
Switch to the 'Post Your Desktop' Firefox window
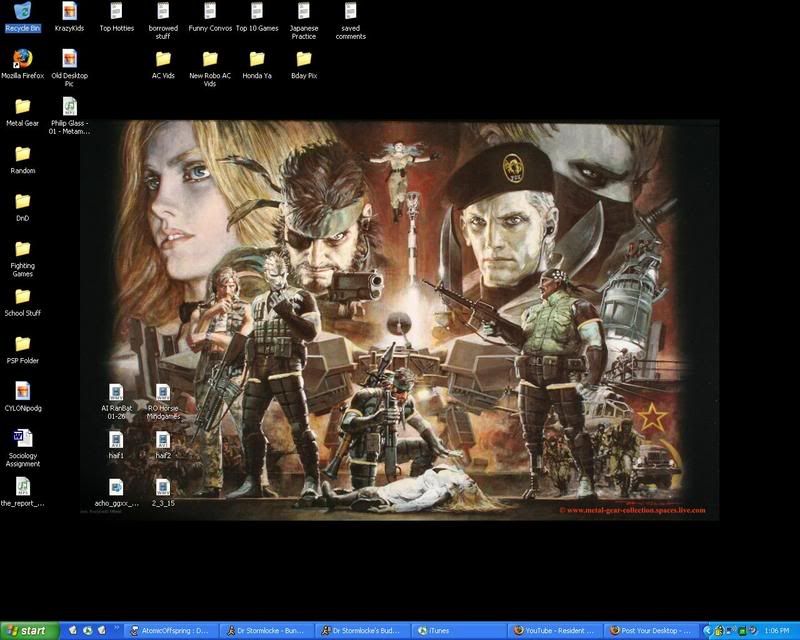[652, 631]
